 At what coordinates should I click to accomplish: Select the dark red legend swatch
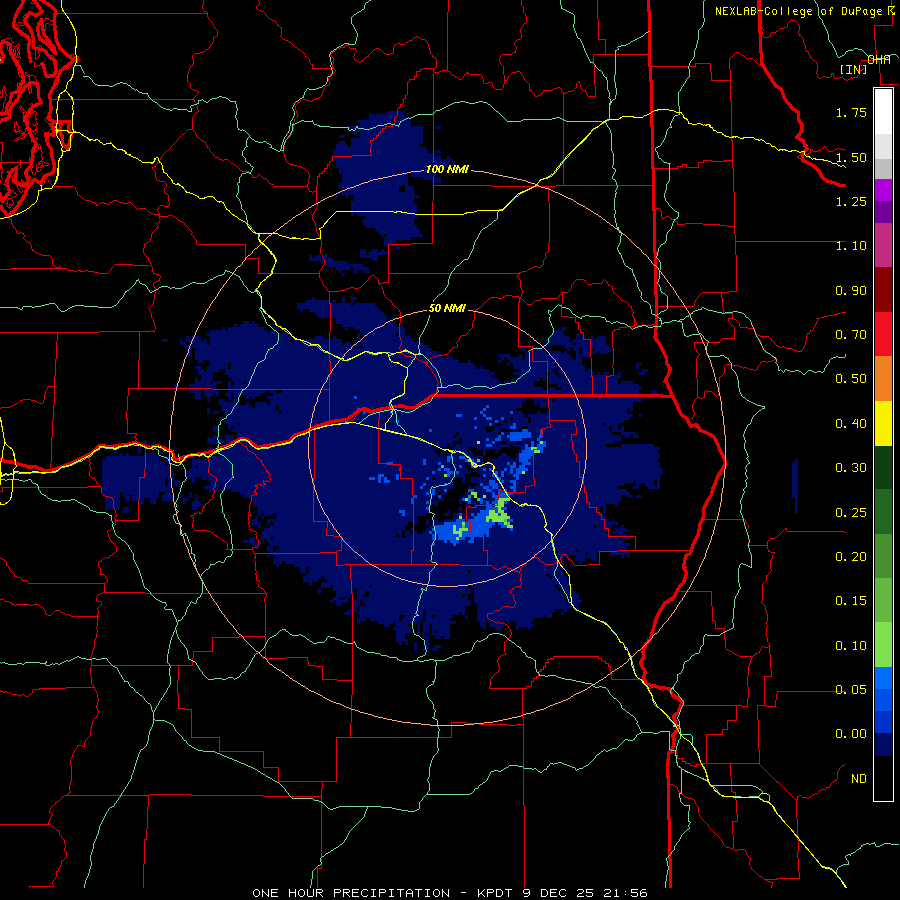[x=883, y=290]
